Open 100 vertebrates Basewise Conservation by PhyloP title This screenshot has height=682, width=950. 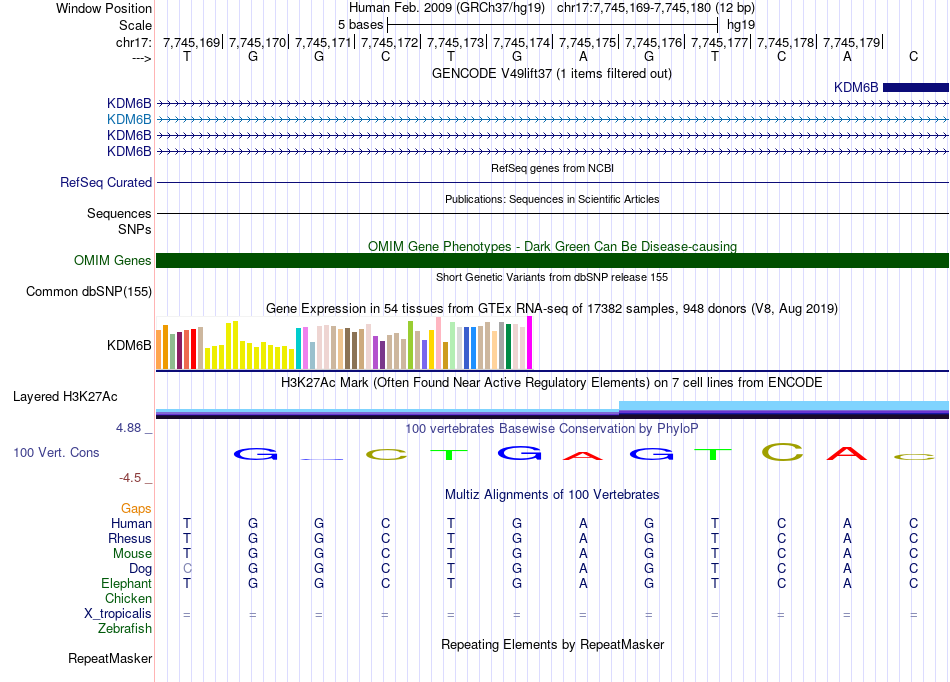click(551, 429)
